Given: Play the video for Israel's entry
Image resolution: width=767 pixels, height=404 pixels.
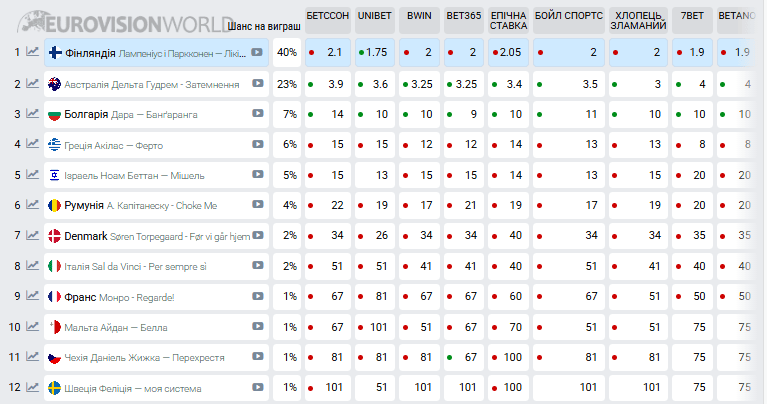Looking at the screenshot, I should [258, 174].
